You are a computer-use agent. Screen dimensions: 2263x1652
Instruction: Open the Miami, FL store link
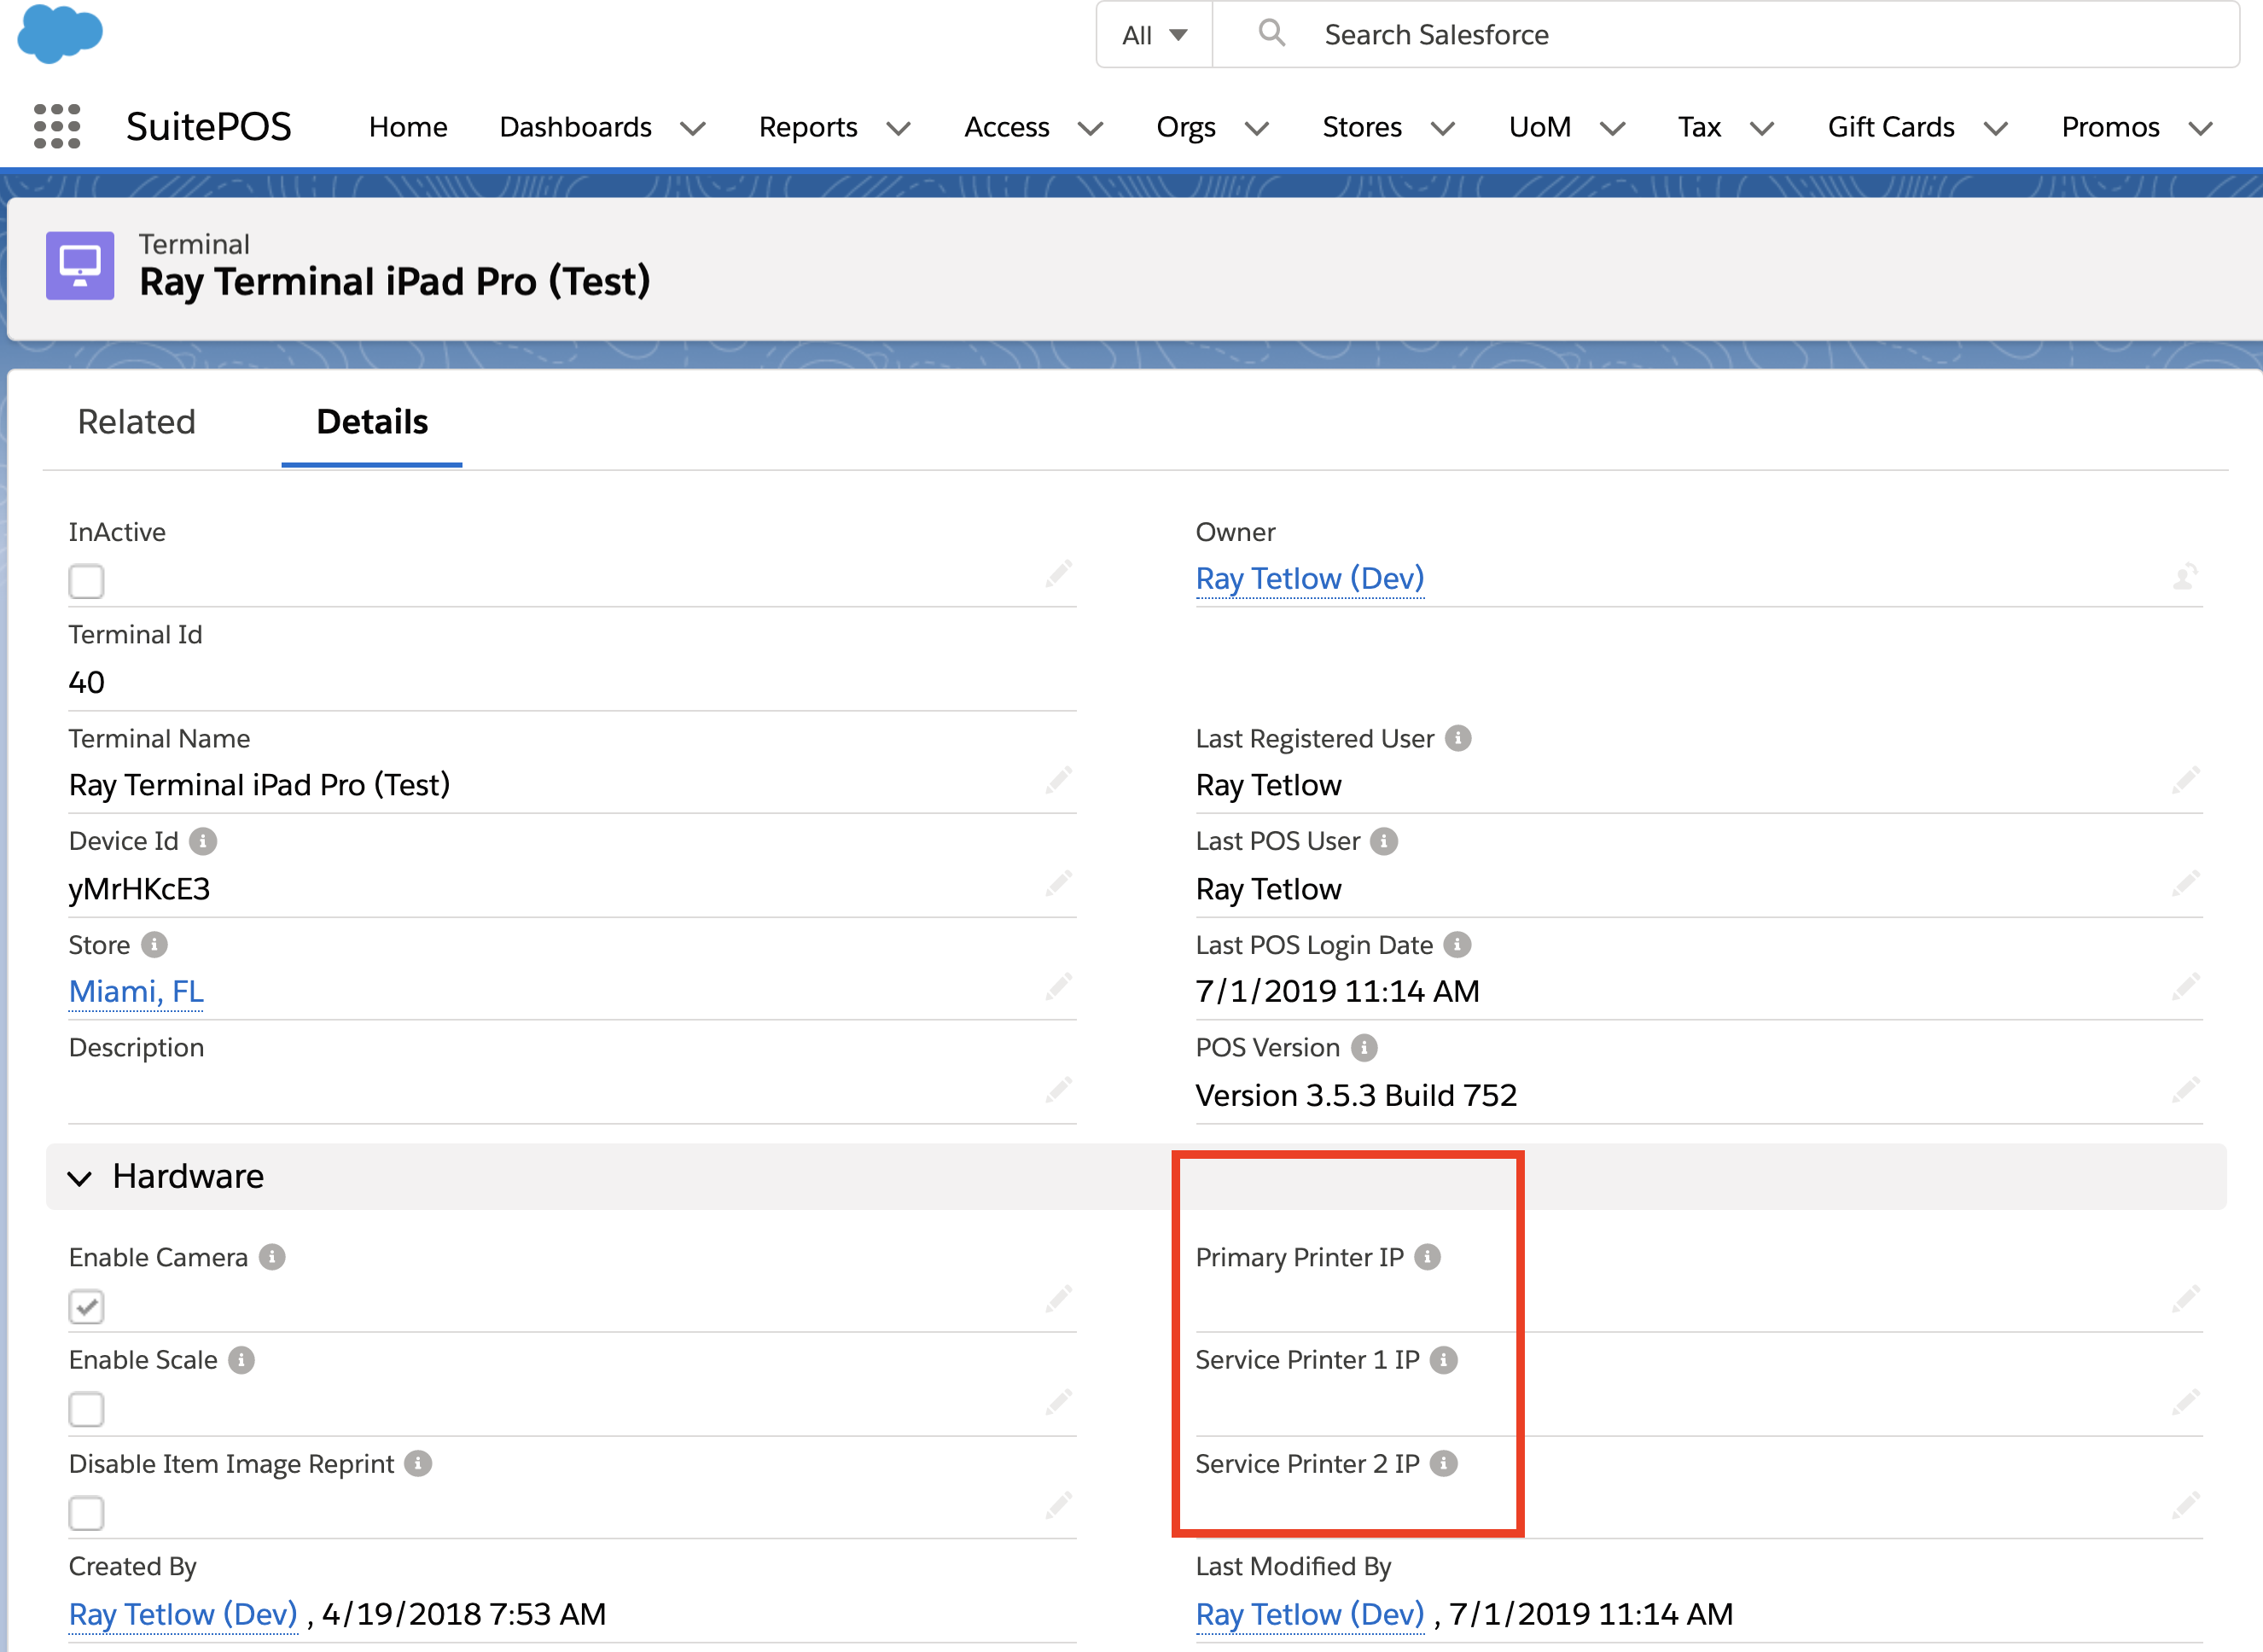pos(136,991)
